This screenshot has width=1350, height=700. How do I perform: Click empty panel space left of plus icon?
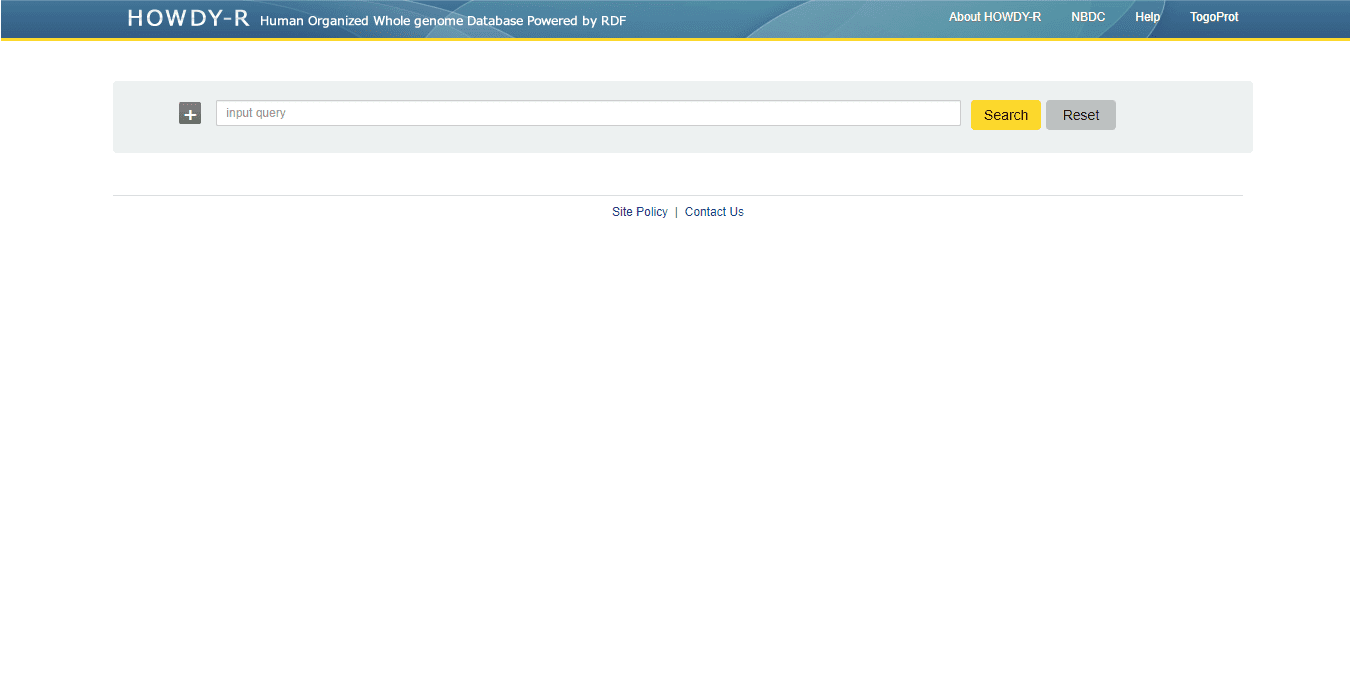click(145, 116)
